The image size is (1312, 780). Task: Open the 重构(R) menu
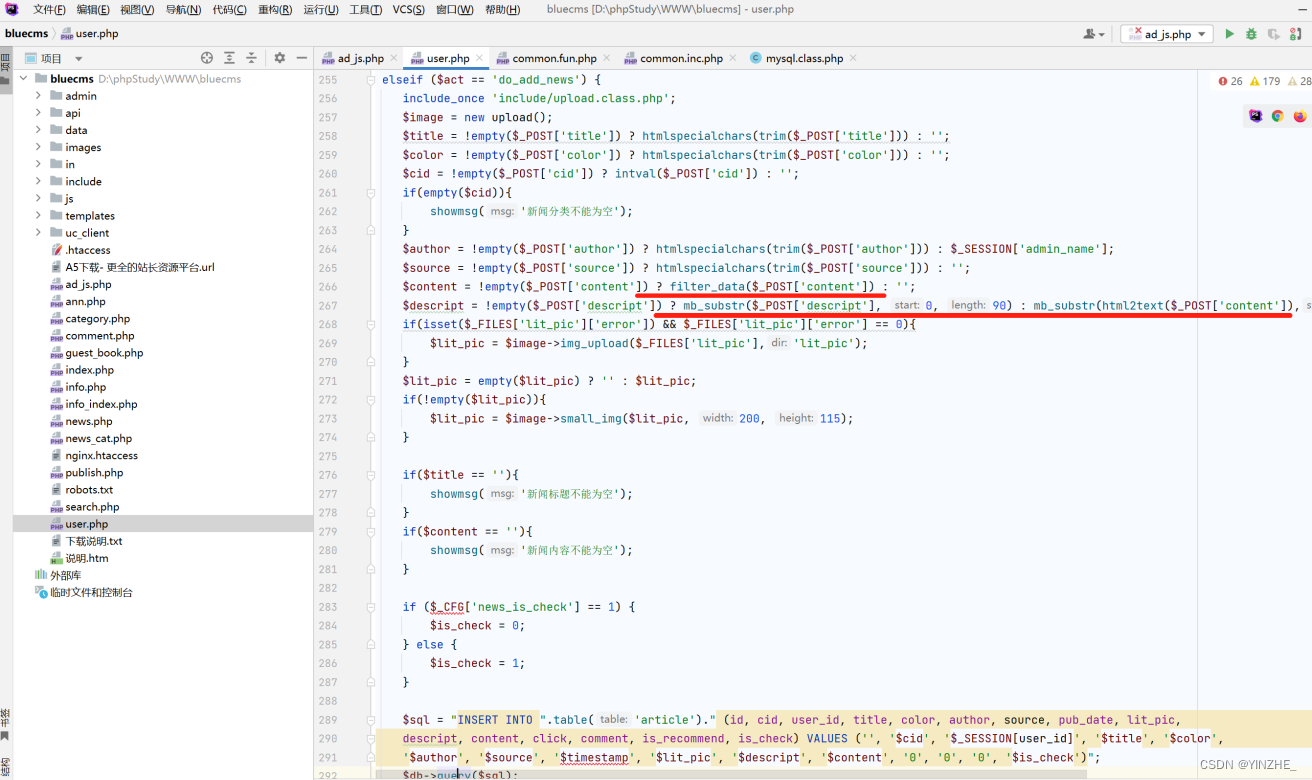275,9
